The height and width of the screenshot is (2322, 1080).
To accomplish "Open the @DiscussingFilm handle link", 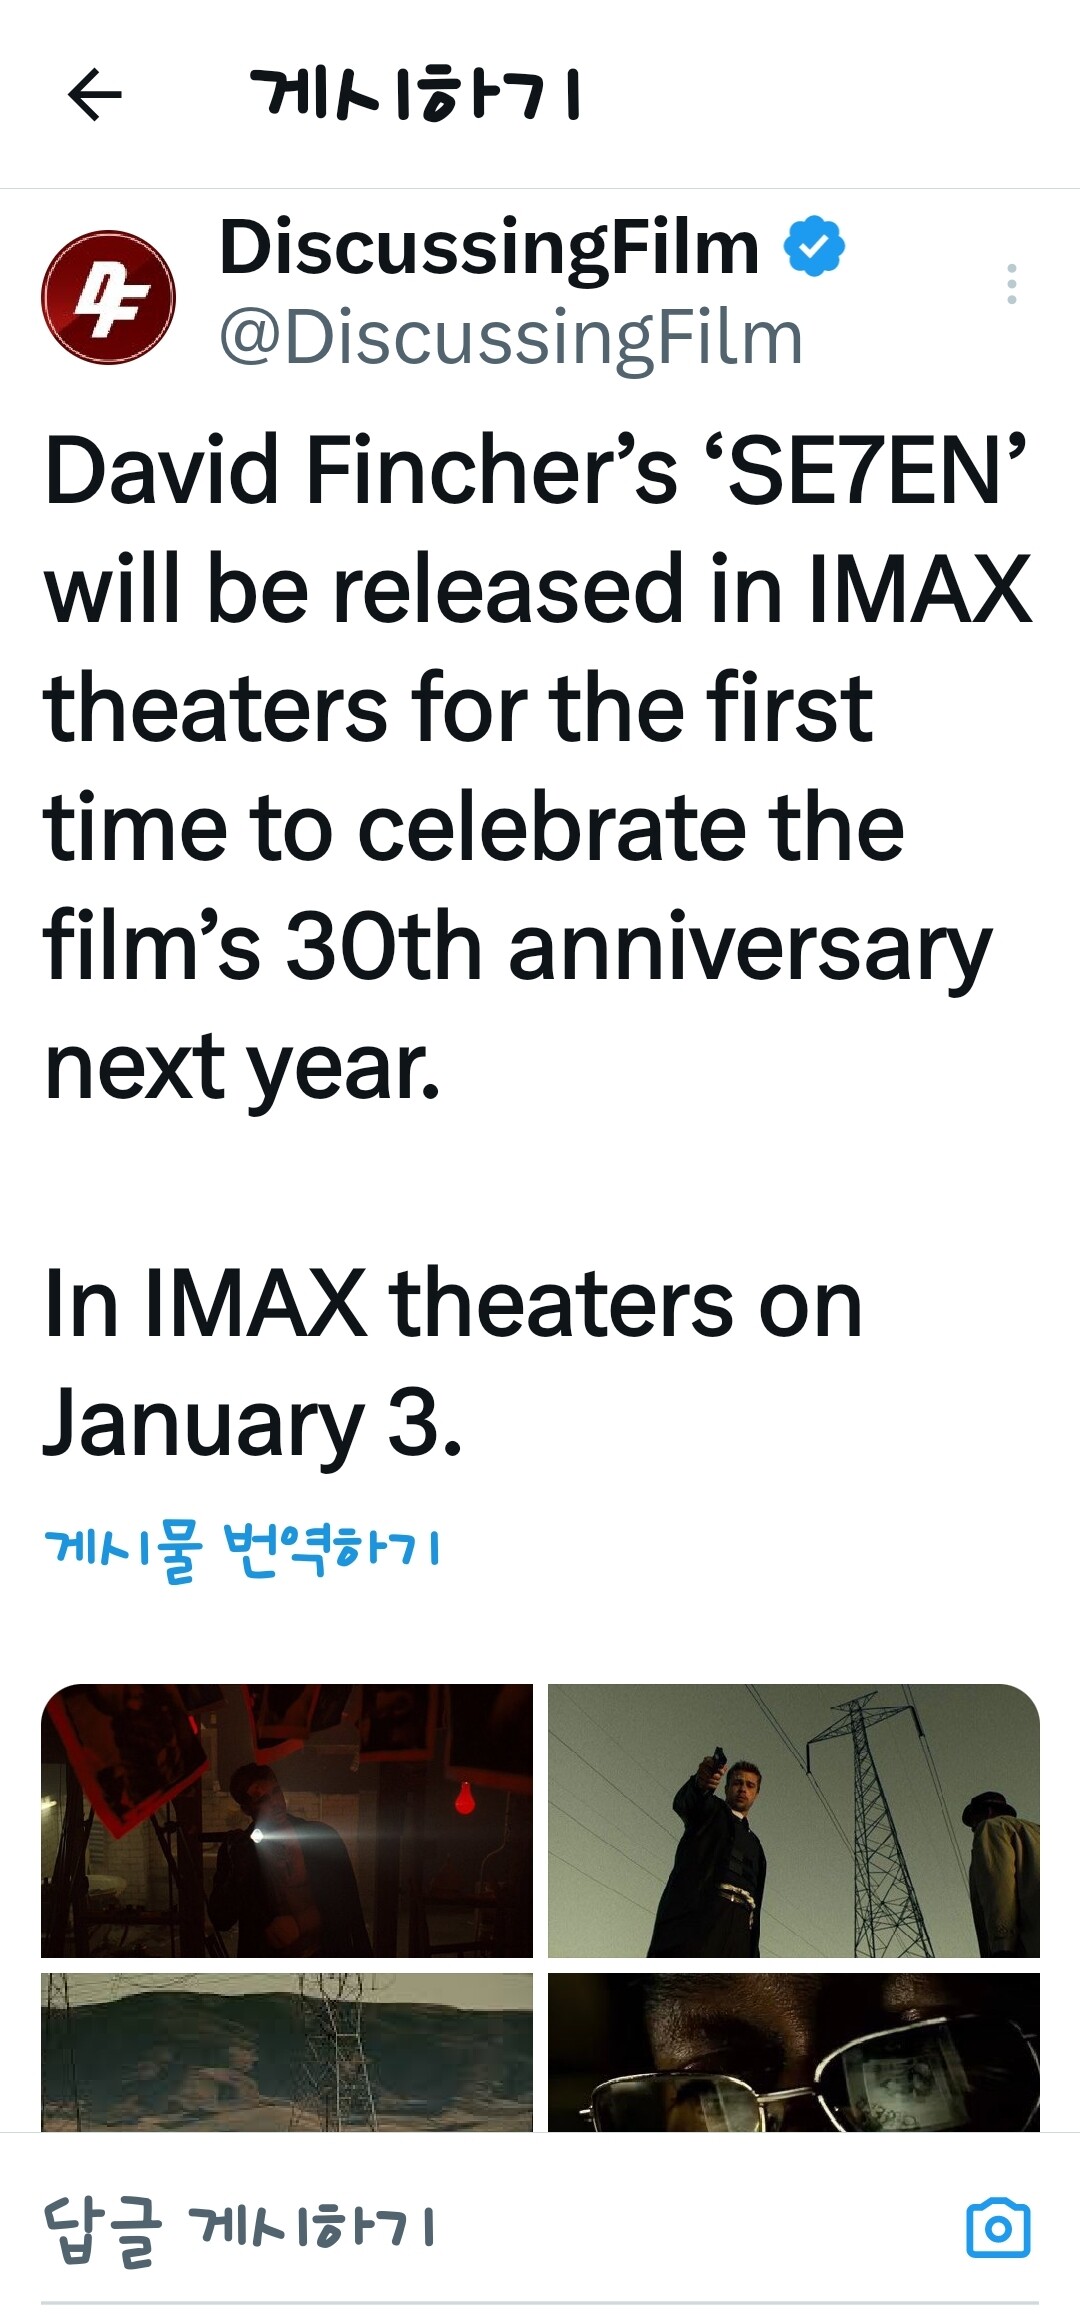I will click(x=511, y=337).
